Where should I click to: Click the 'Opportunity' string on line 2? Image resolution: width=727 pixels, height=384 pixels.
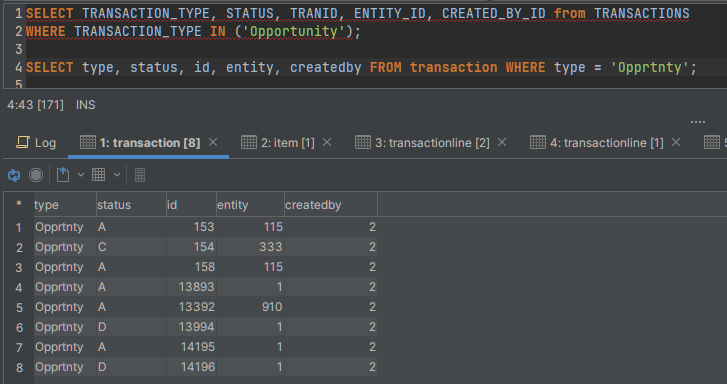(x=293, y=31)
